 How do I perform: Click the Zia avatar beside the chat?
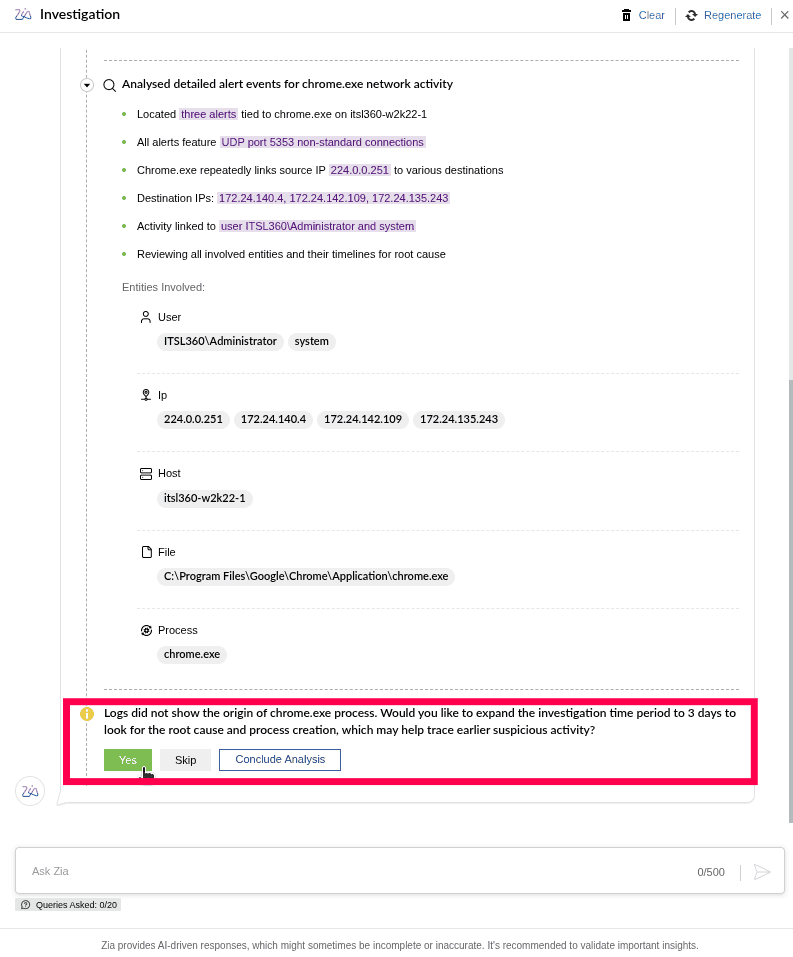(x=30, y=791)
